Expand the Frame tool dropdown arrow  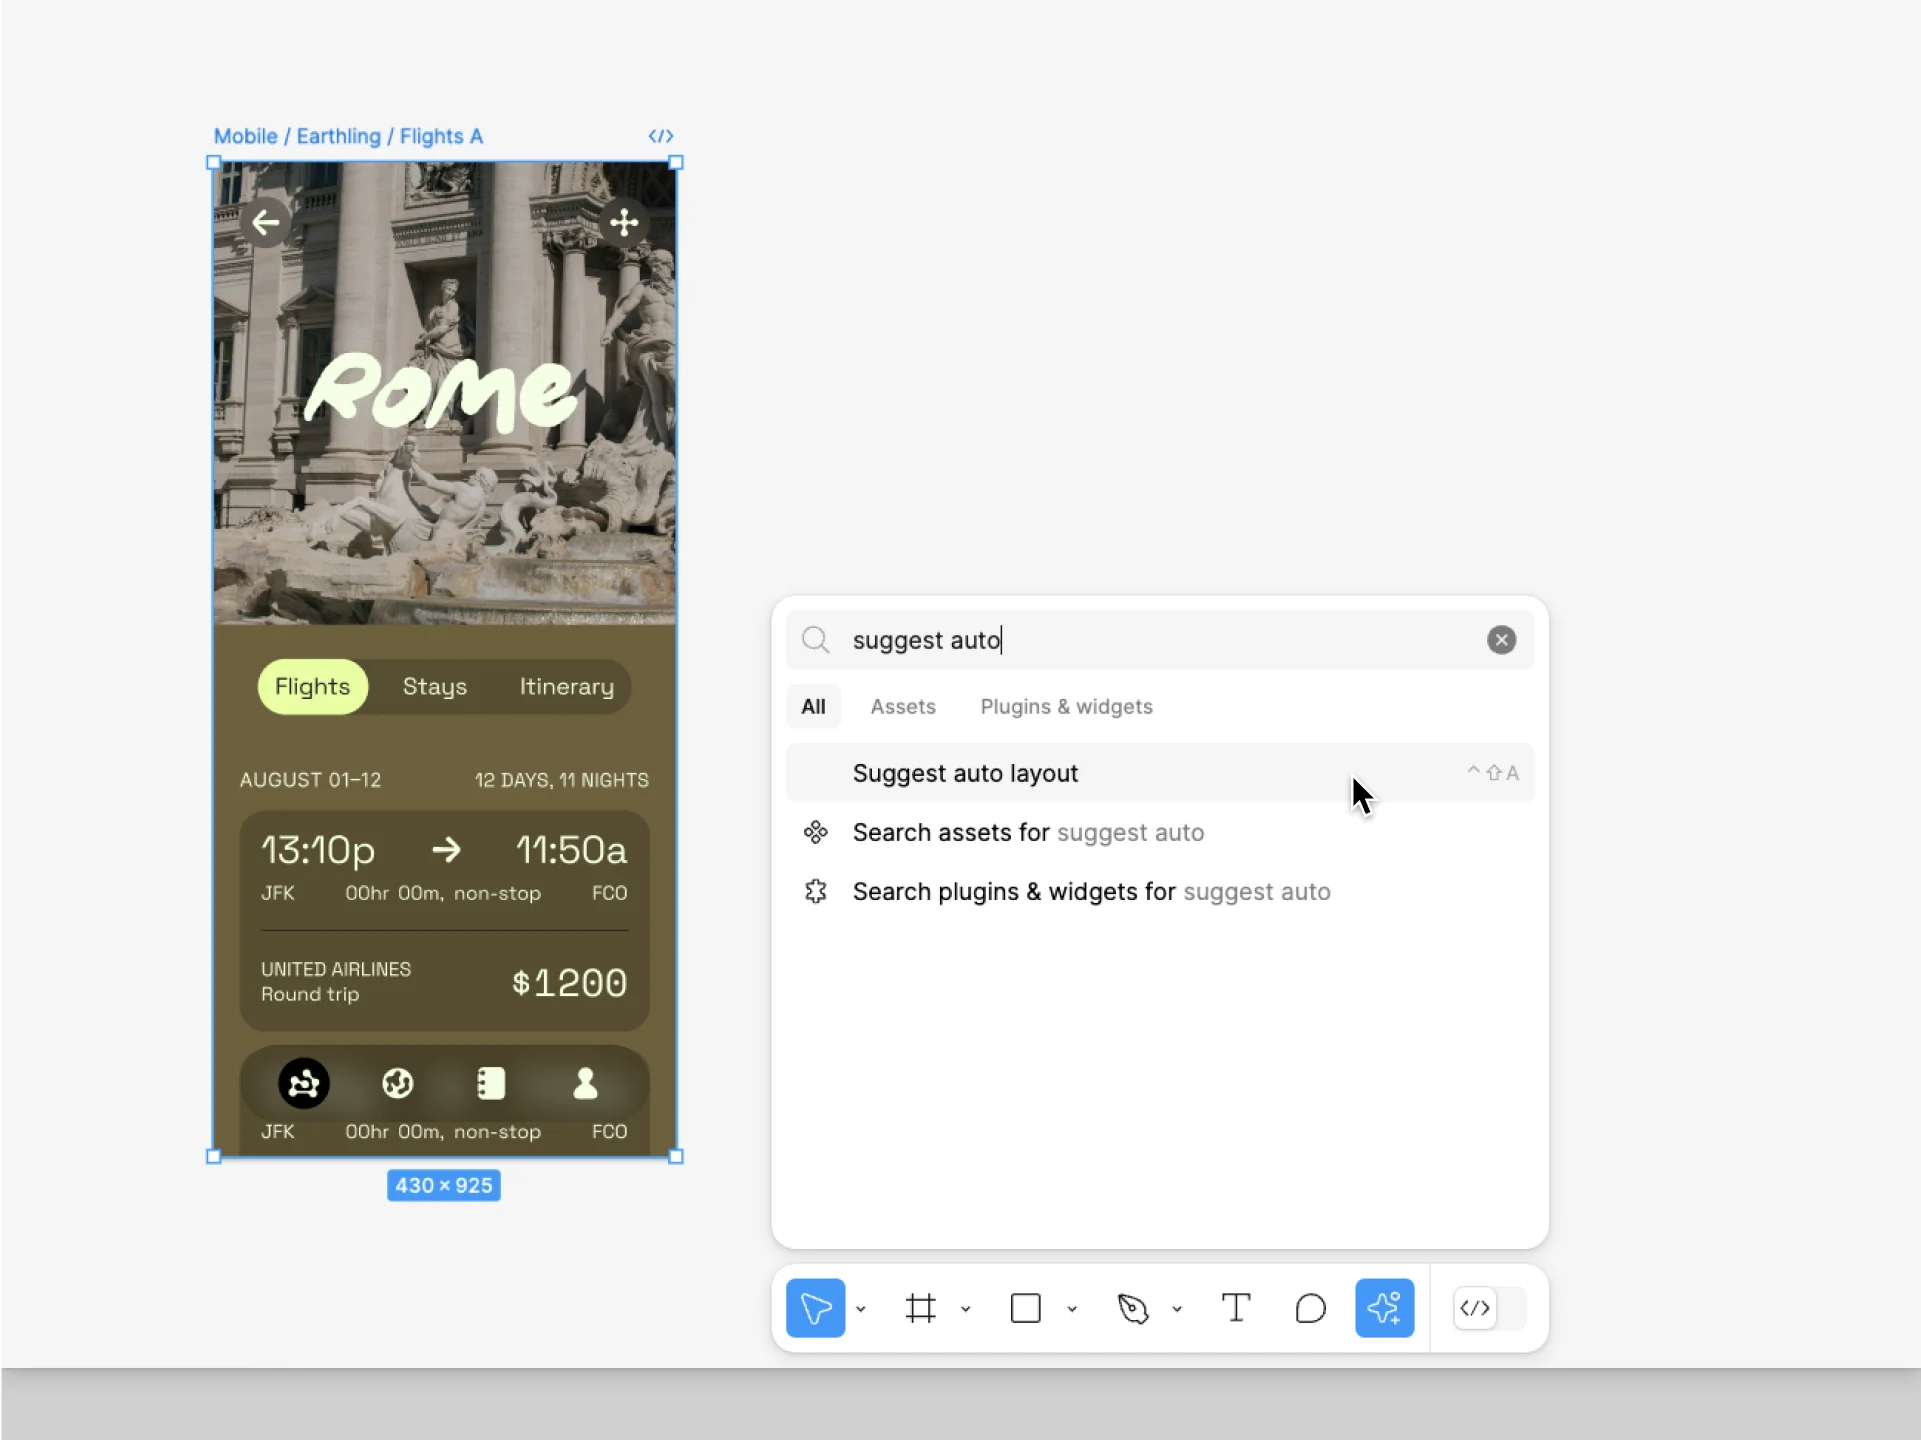pos(966,1308)
